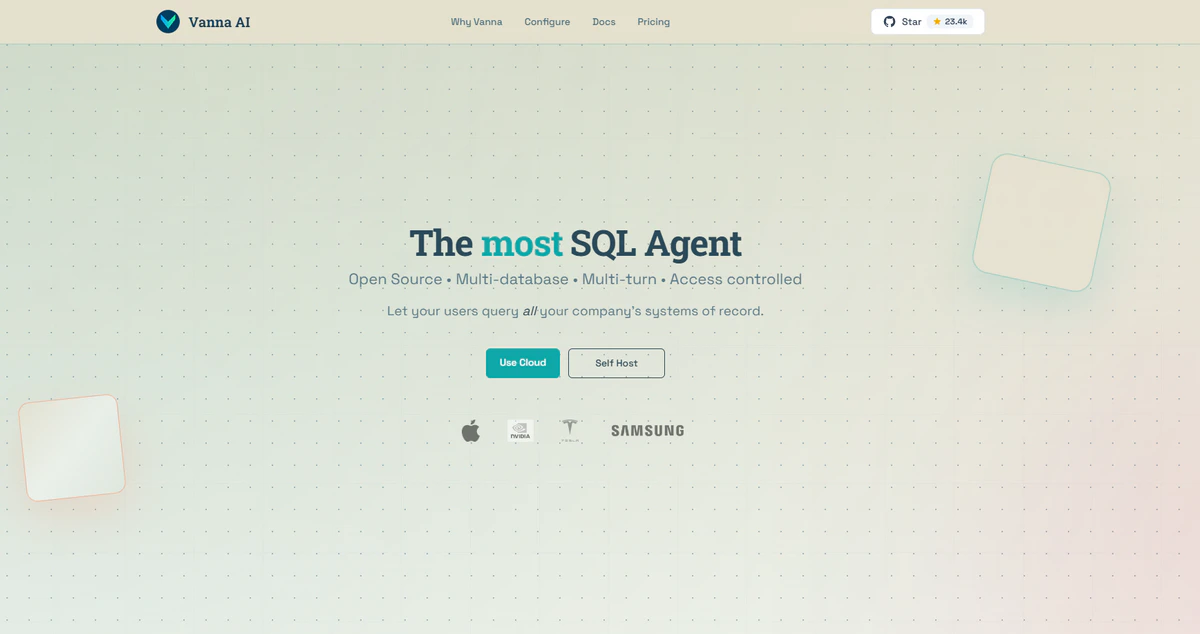Click the Vanna AI brand name text
The image size is (1200, 634).
[x=219, y=21]
